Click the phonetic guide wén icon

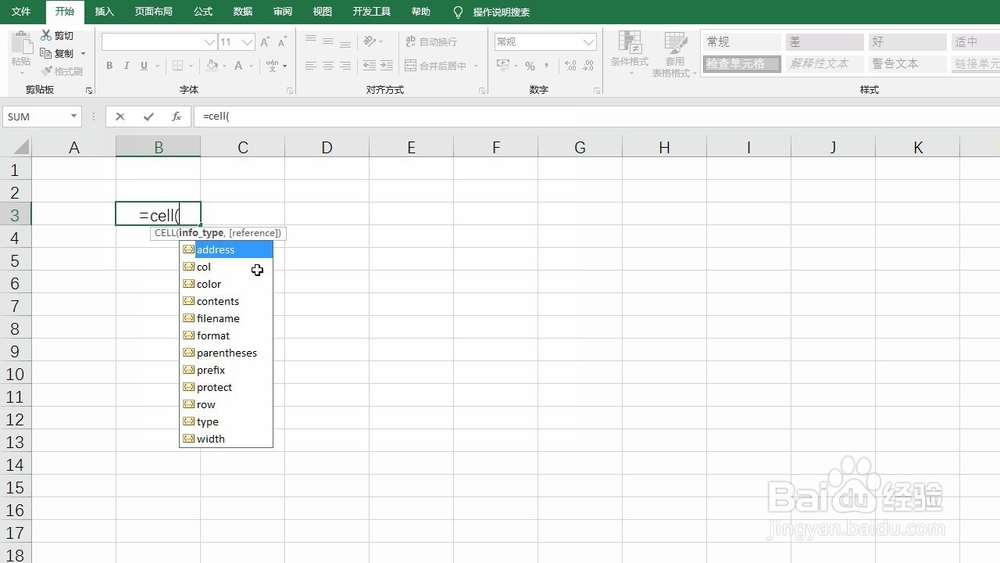(x=272, y=65)
